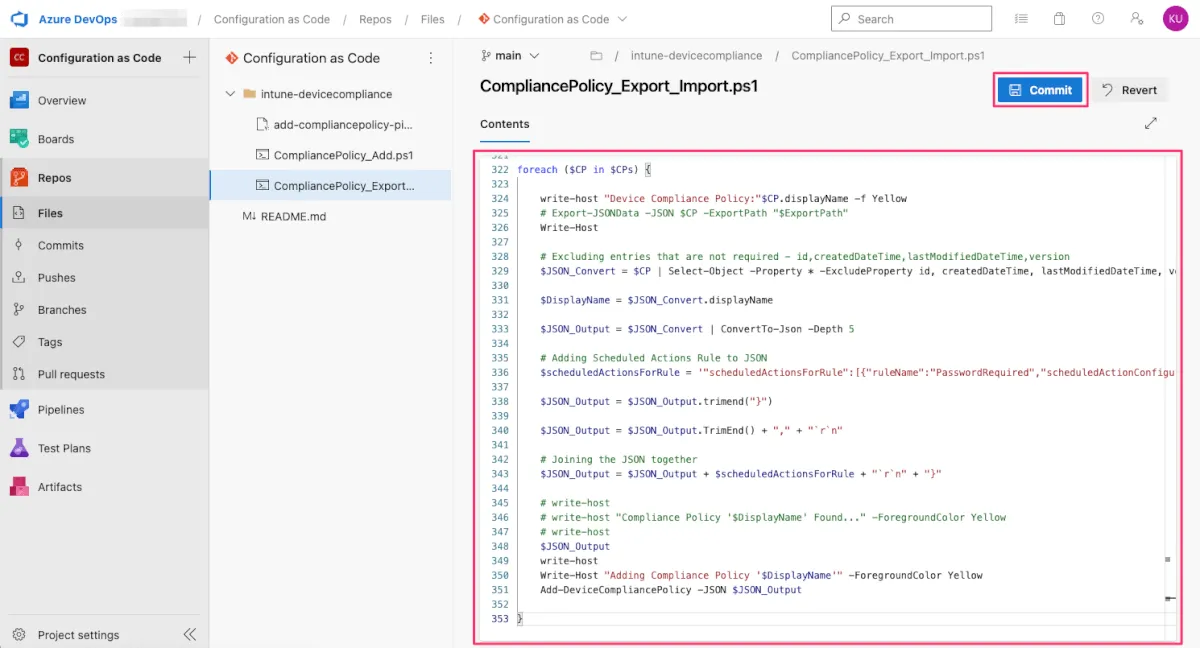Open more options for Configuration as Code repo
The width and height of the screenshot is (1200, 648).
[431, 58]
